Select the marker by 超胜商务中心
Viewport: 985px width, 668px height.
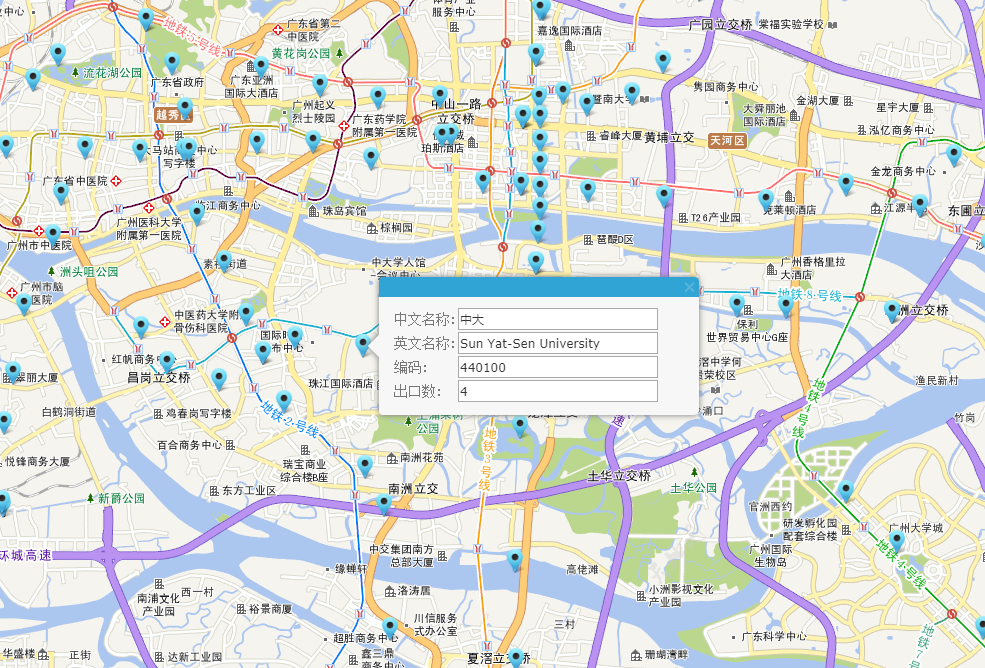pyautogui.click(x=389, y=628)
